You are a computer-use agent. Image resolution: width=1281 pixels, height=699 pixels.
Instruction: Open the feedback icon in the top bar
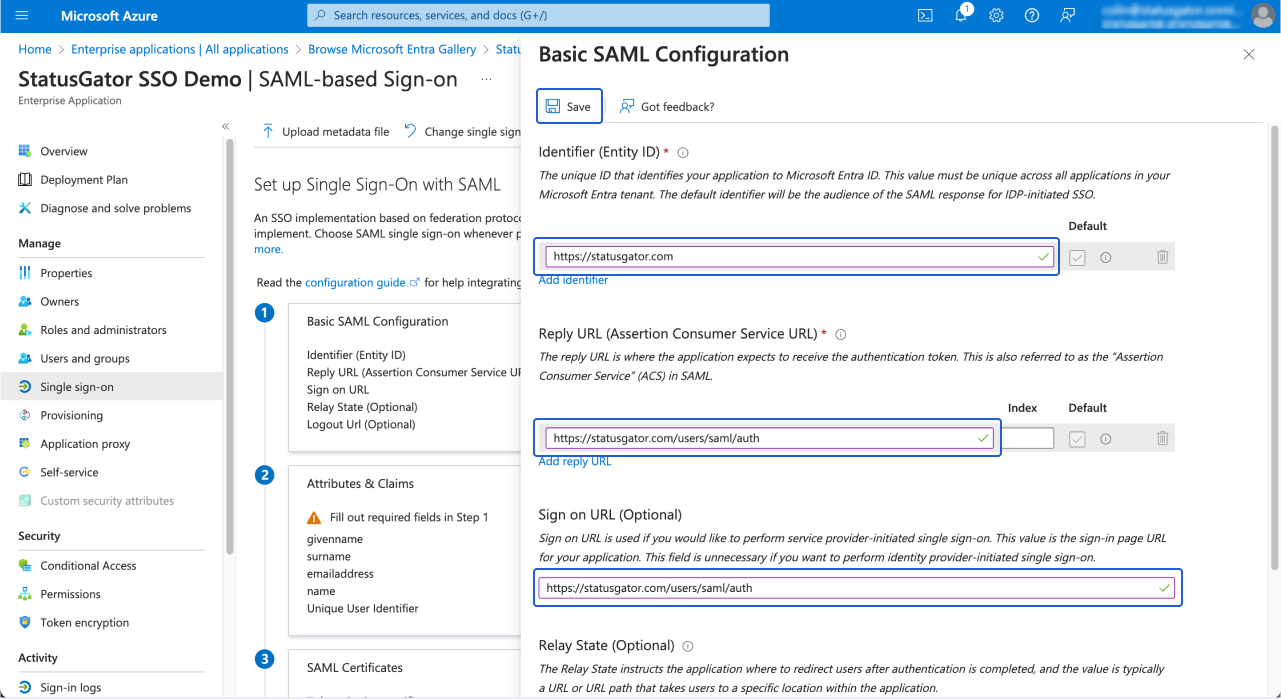tap(1068, 16)
